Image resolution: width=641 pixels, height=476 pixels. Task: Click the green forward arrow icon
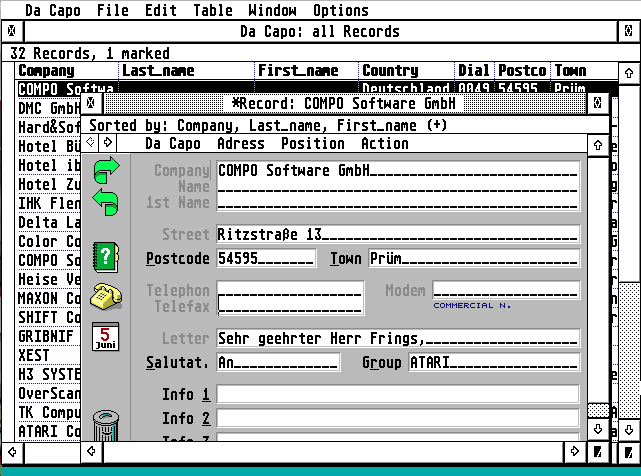(x=106, y=169)
